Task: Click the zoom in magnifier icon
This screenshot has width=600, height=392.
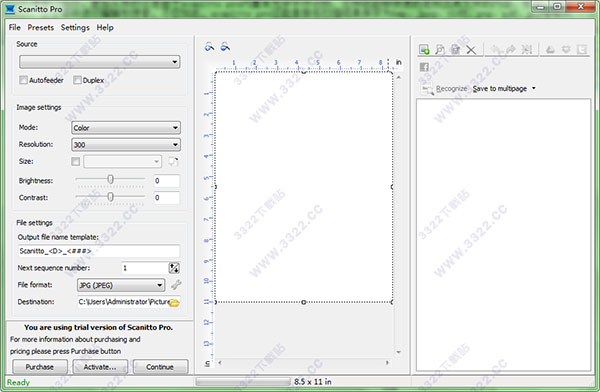Action: (209, 47)
